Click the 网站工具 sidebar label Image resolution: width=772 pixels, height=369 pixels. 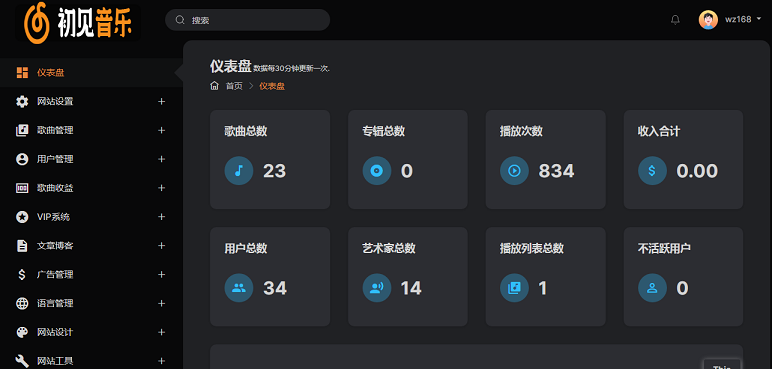coord(55,361)
